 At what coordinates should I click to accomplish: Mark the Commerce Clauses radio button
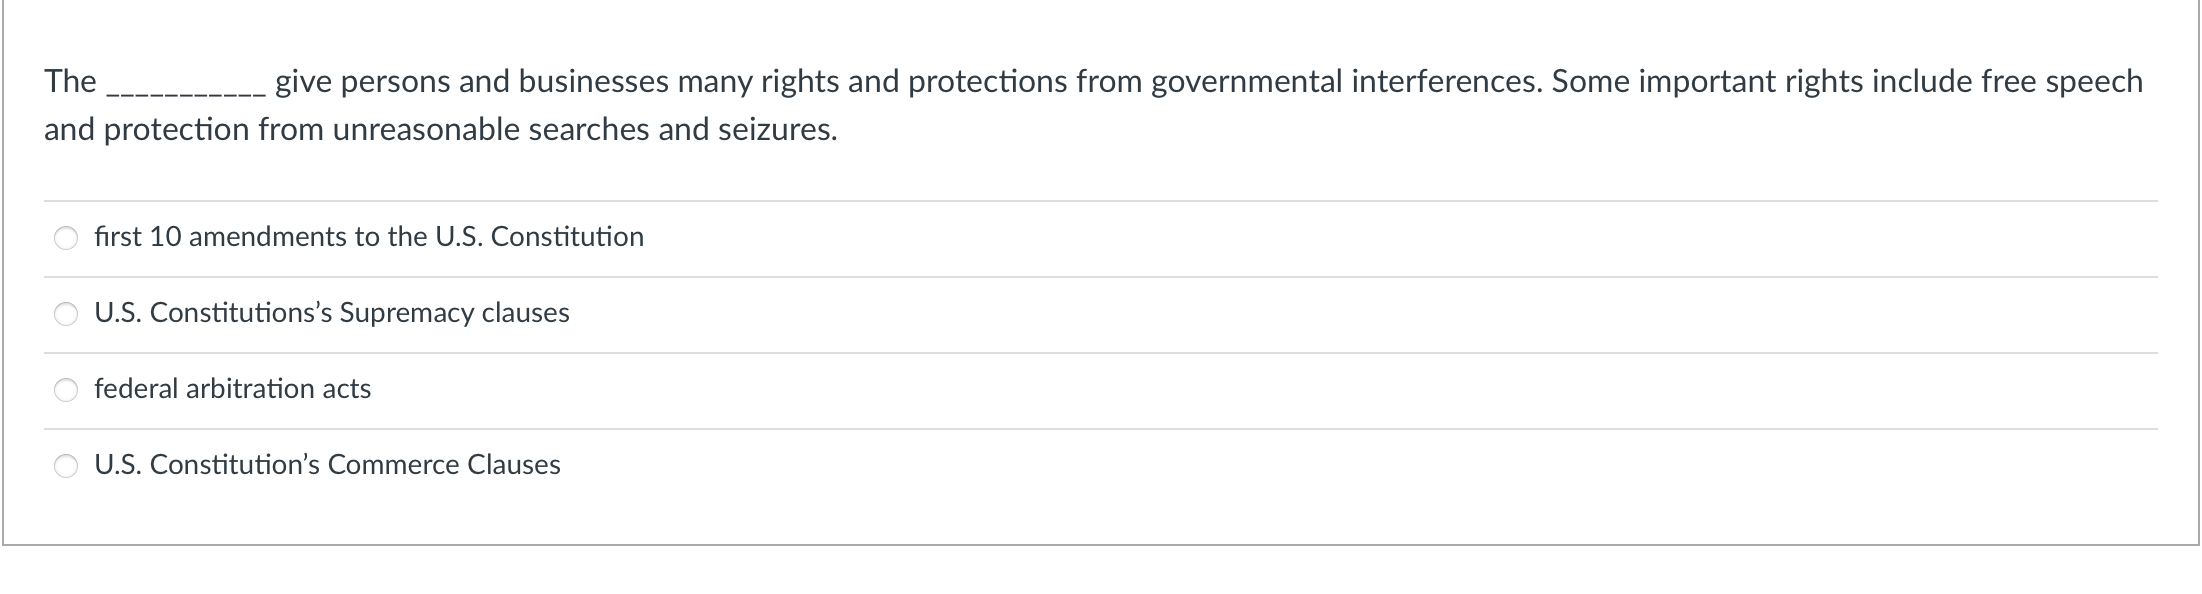(x=66, y=466)
